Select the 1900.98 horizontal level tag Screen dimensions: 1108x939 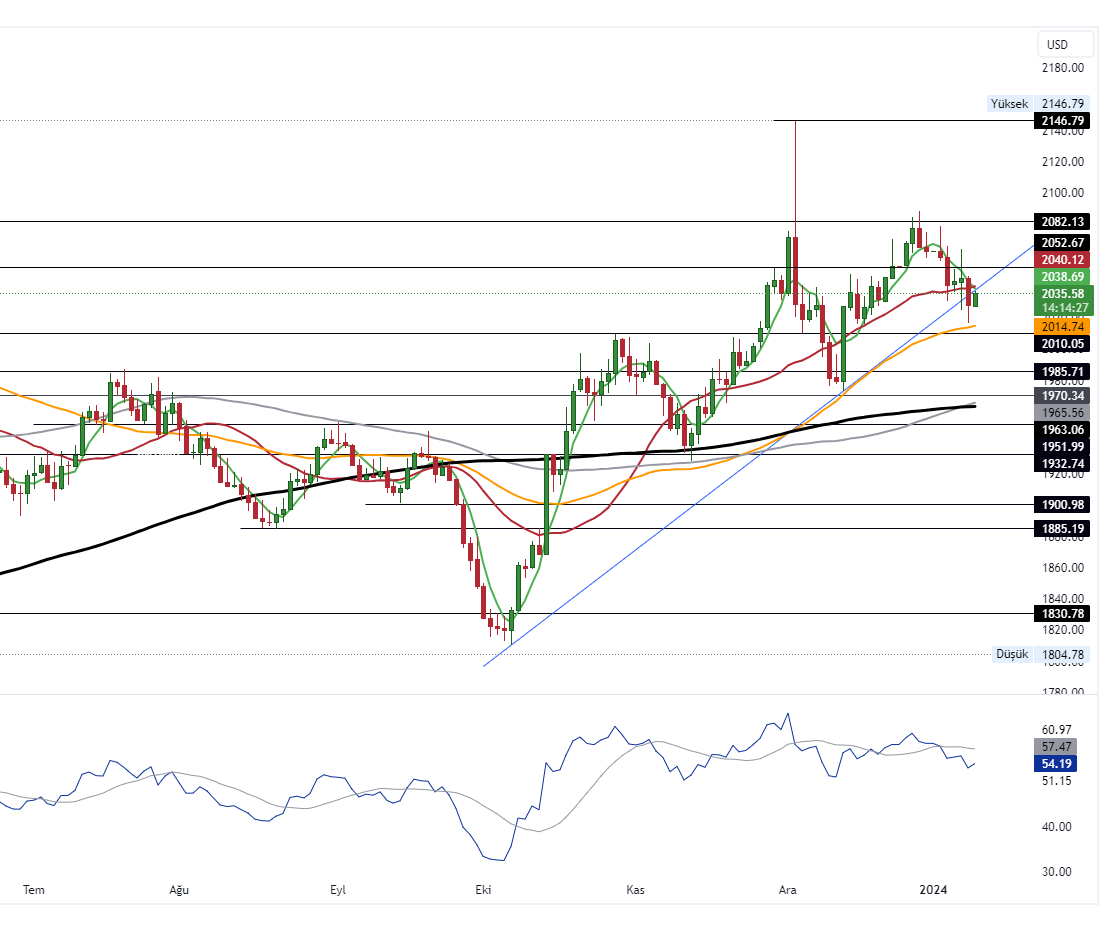1062,504
